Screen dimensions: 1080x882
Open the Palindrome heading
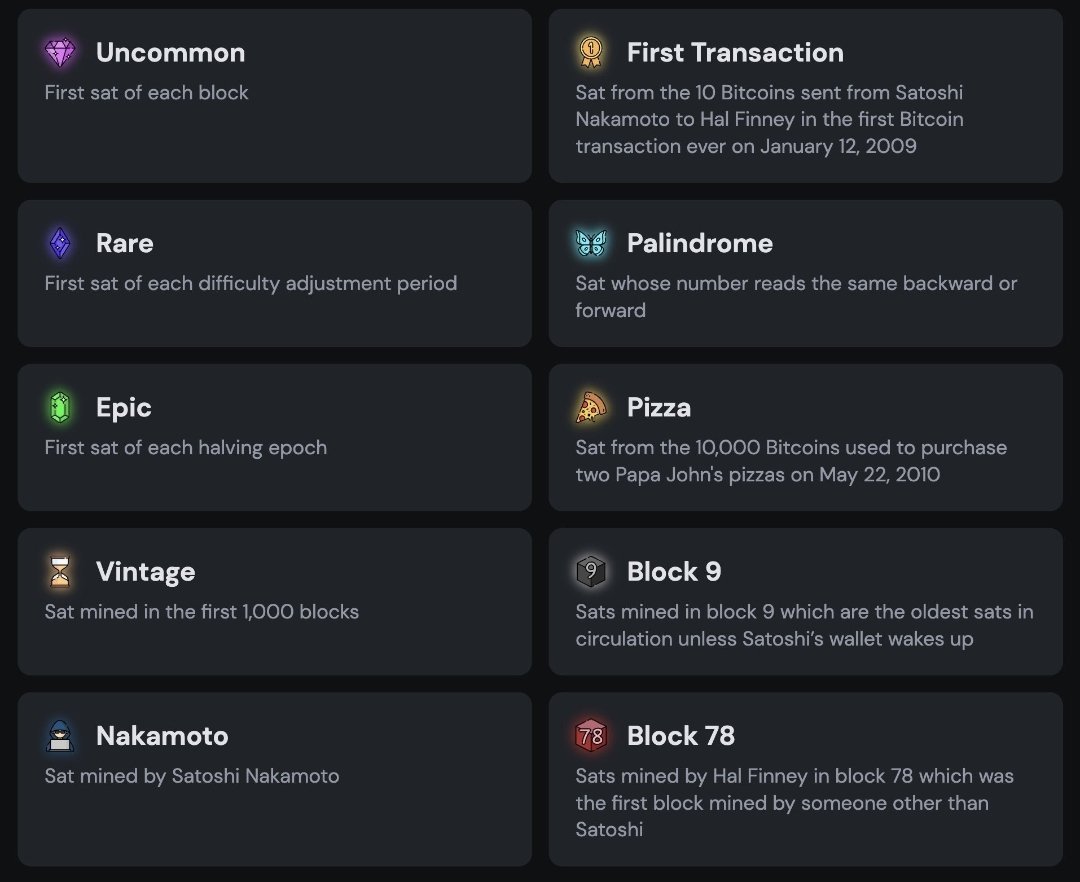pos(700,243)
